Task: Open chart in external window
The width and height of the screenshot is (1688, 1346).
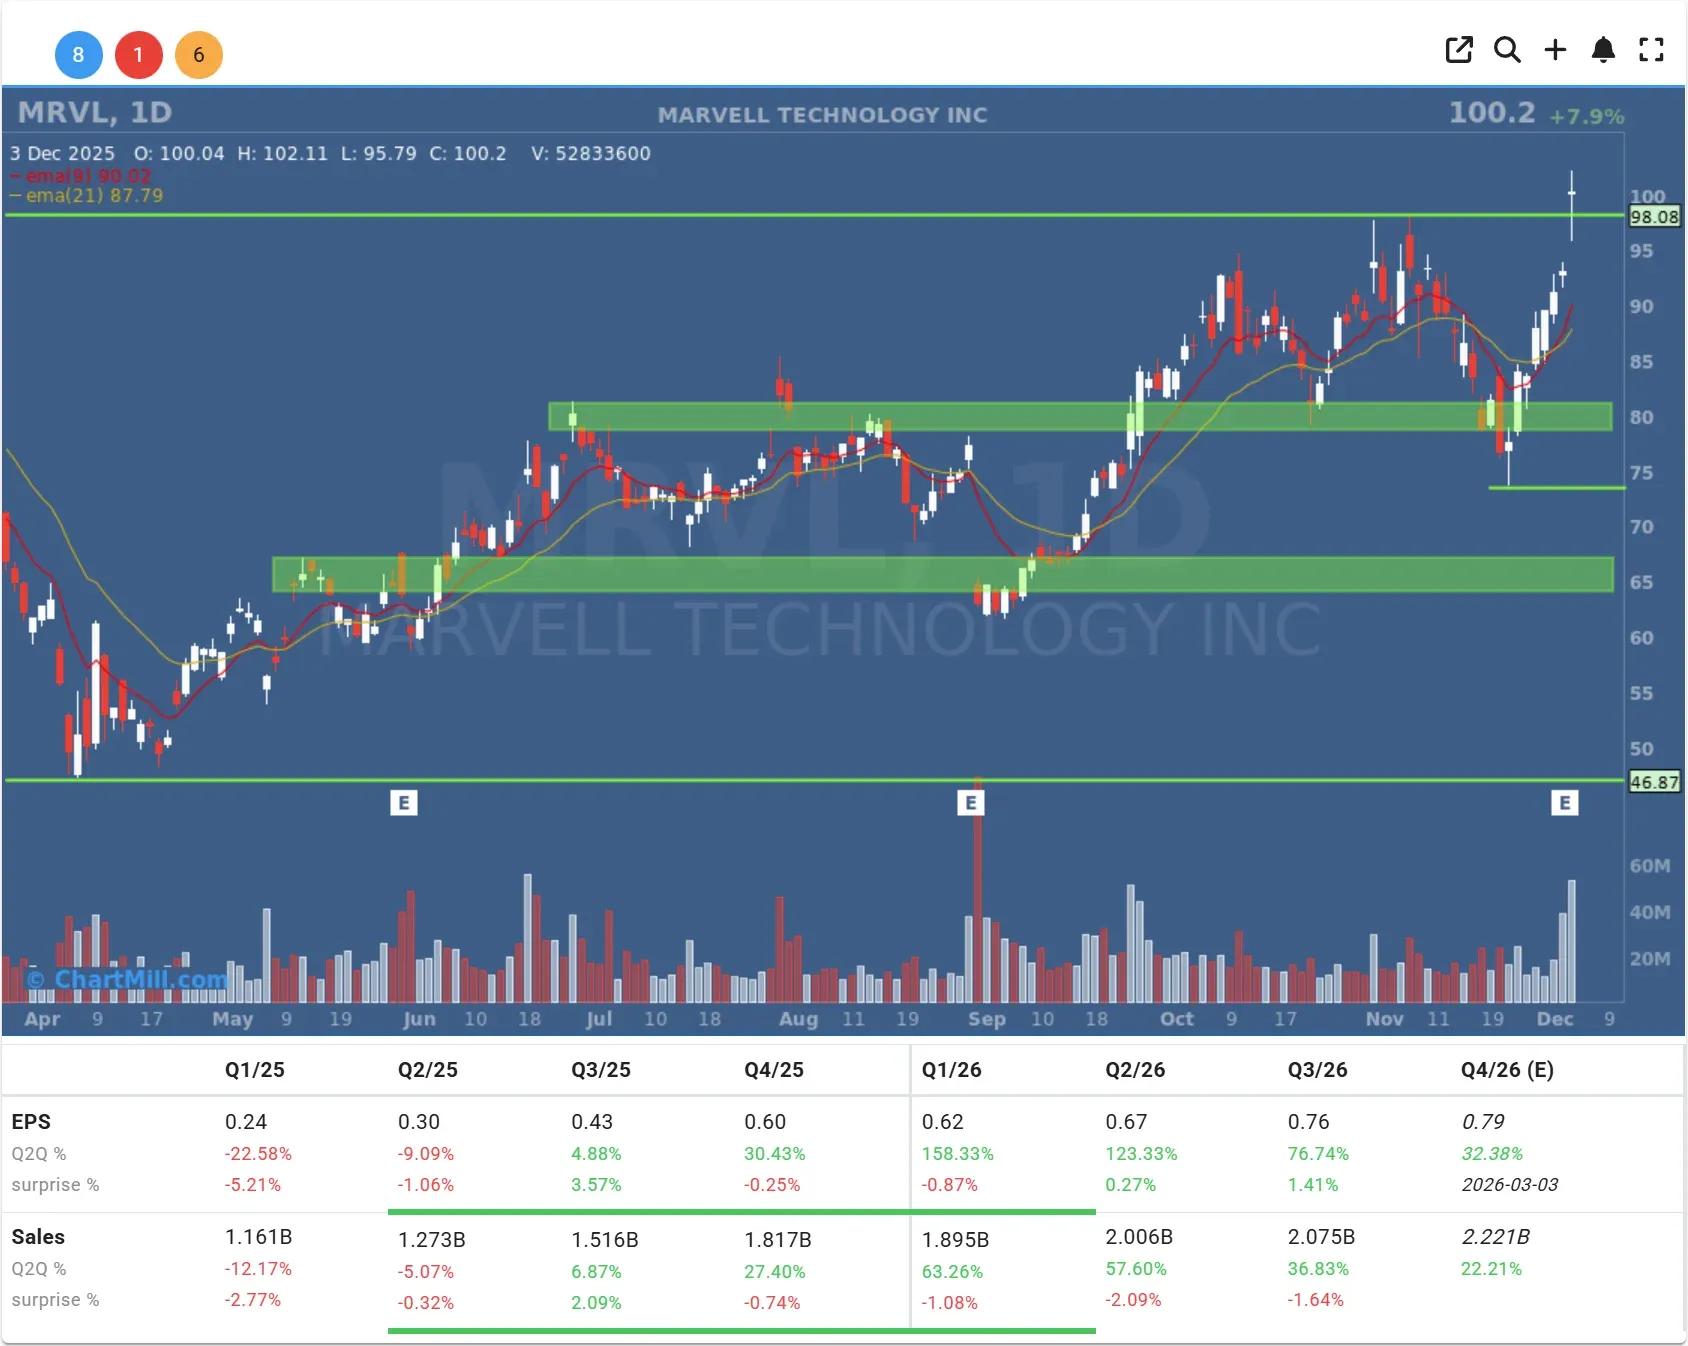Action: coord(1459,50)
